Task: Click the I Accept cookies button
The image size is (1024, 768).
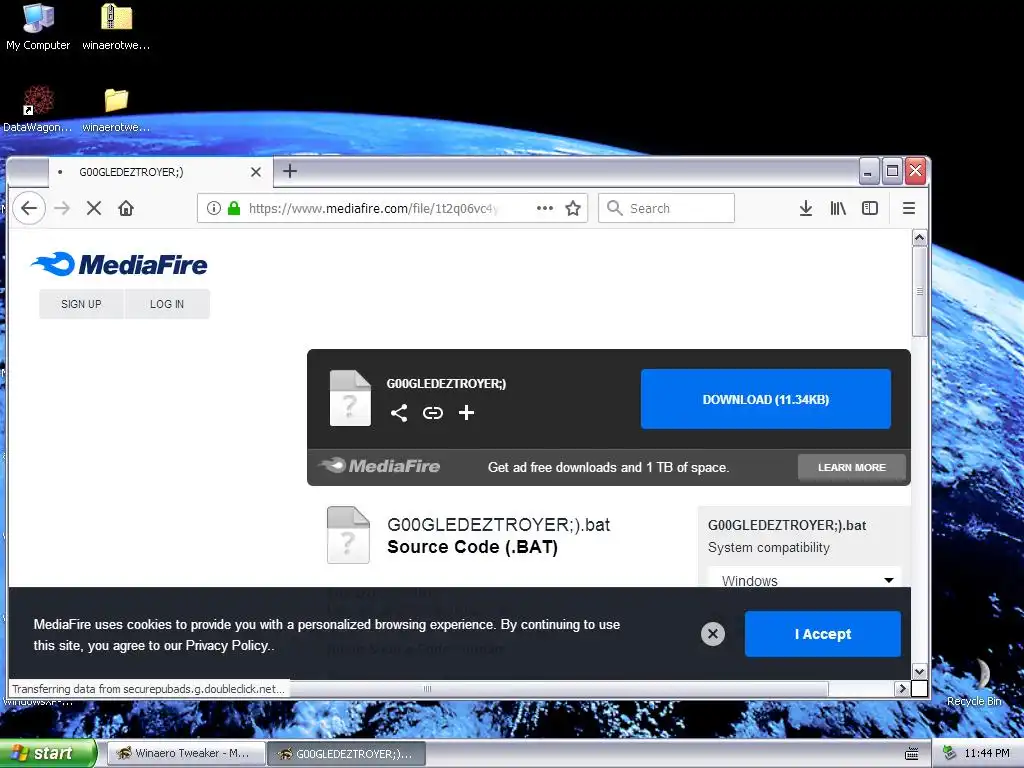Action: pyautogui.click(x=822, y=633)
